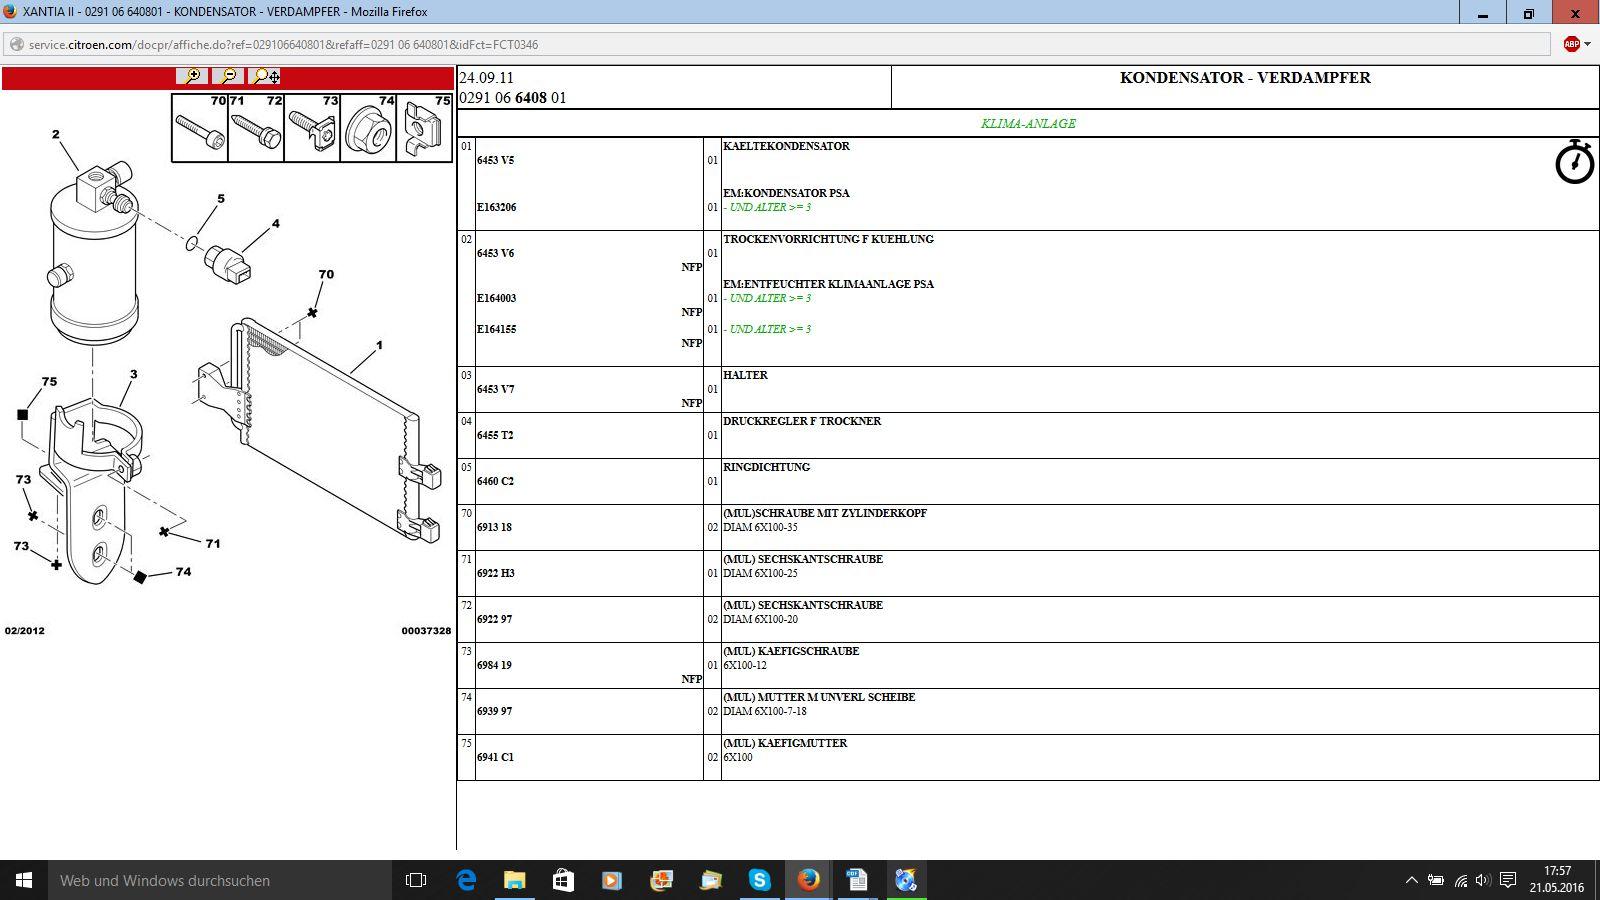This screenshot has width=1600, height=900.
Task: Open File Explorer from the taskbar
Action: (x=514, y=880)
